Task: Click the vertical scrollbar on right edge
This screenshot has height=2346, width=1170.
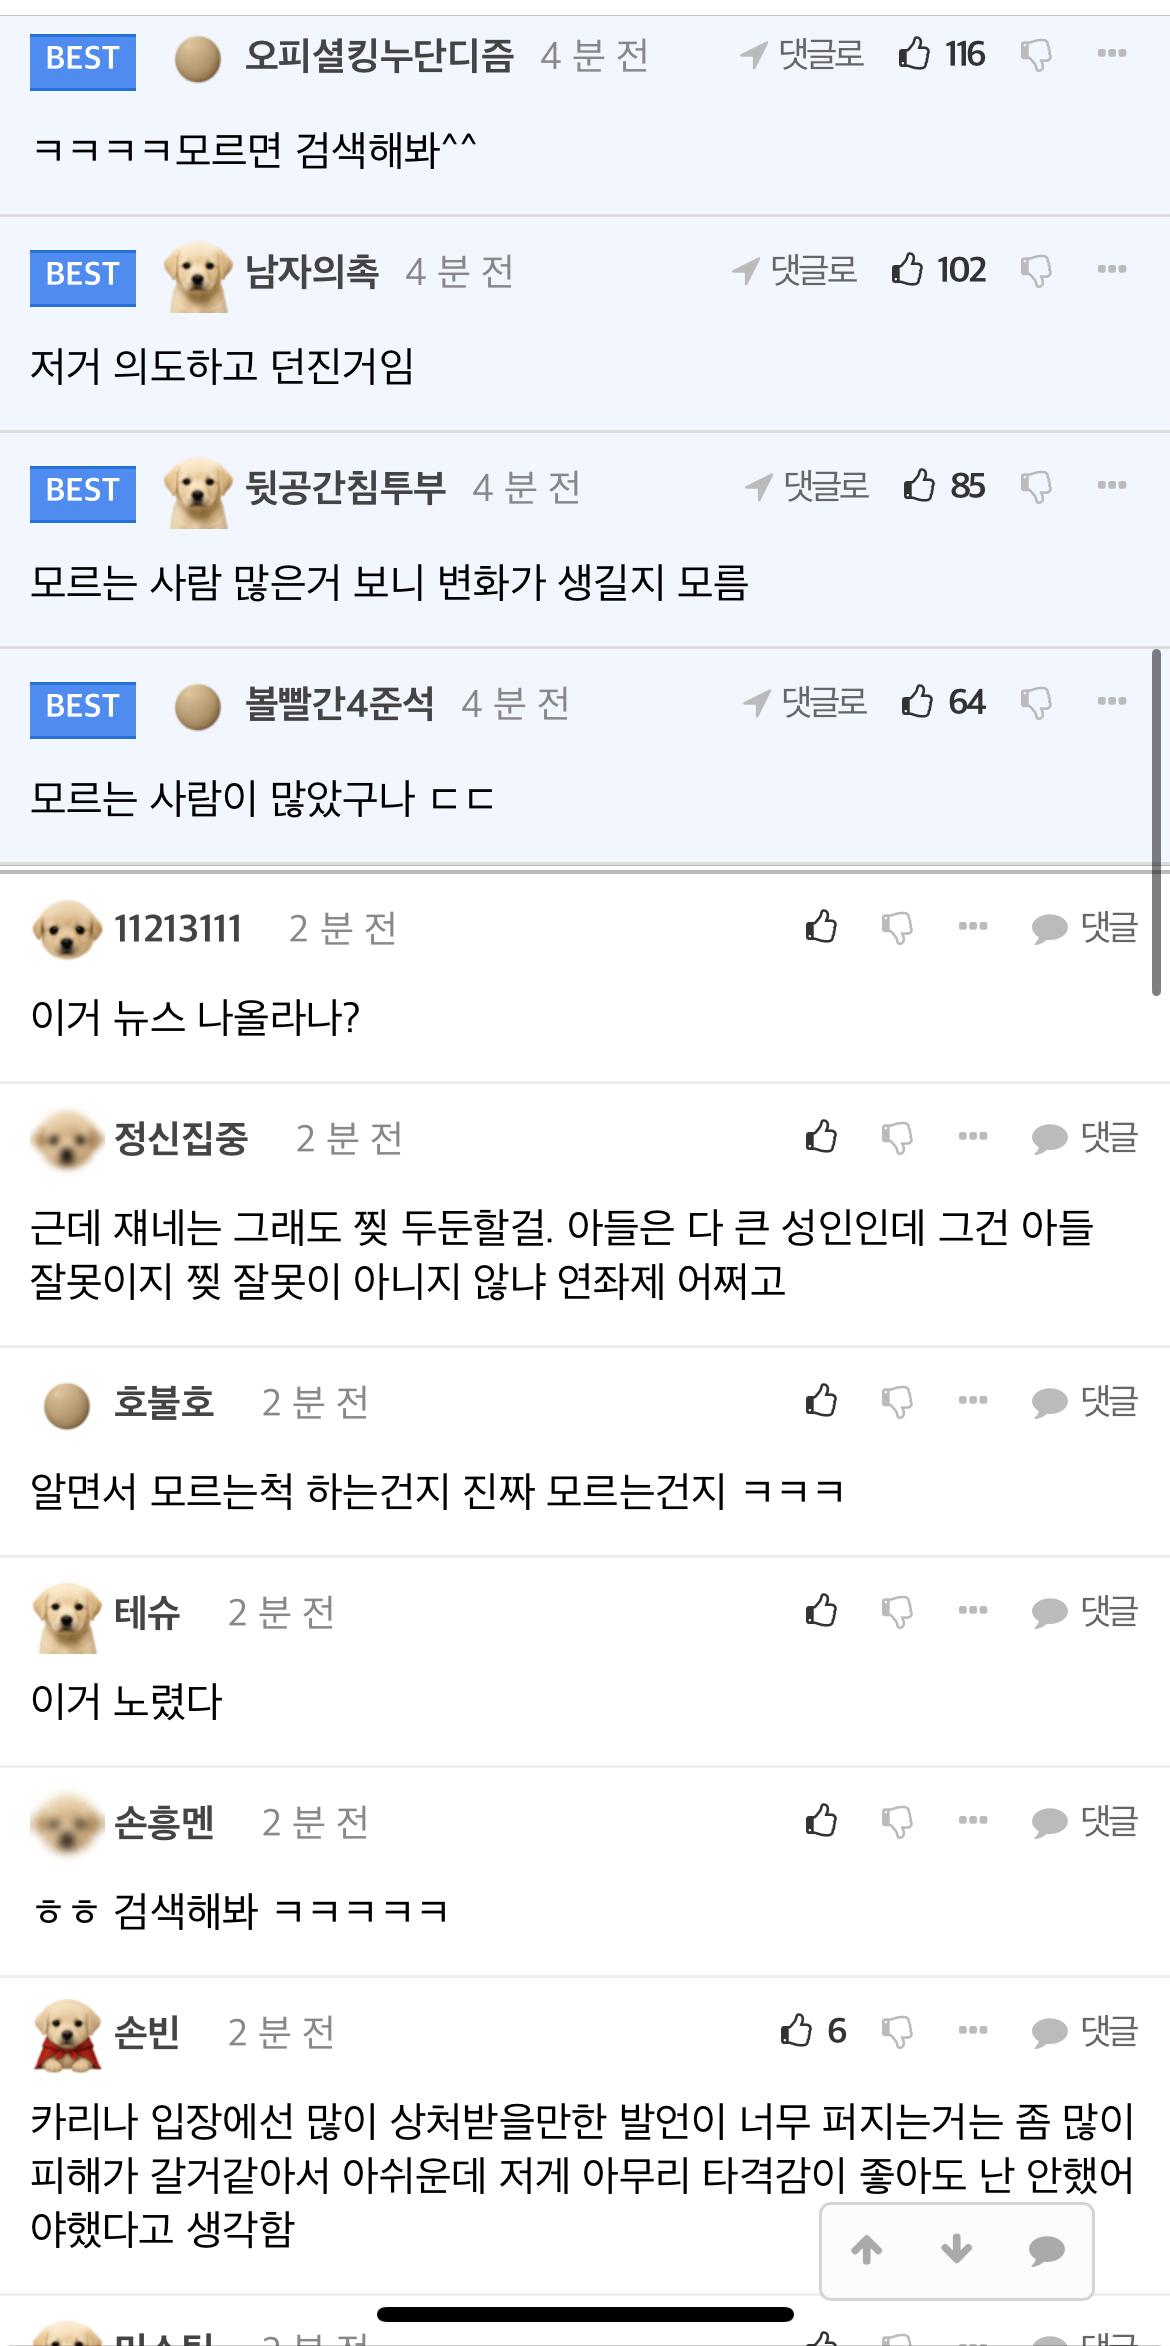Action: 1156,822
